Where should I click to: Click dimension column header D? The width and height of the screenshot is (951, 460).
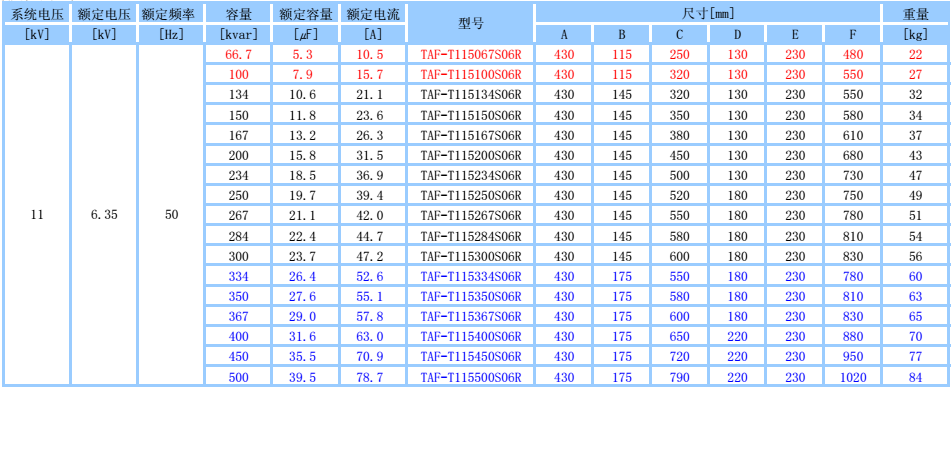pos(737,35)
